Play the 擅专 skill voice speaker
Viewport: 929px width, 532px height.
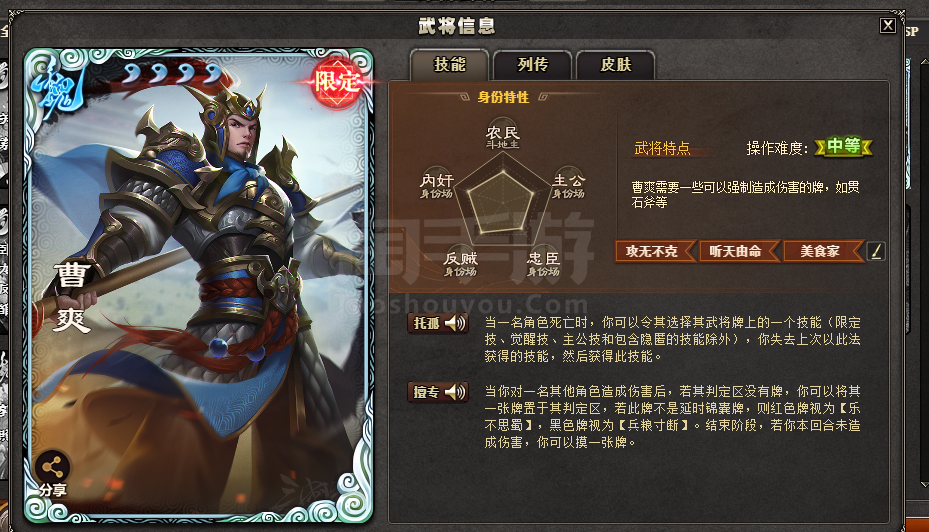455,392
